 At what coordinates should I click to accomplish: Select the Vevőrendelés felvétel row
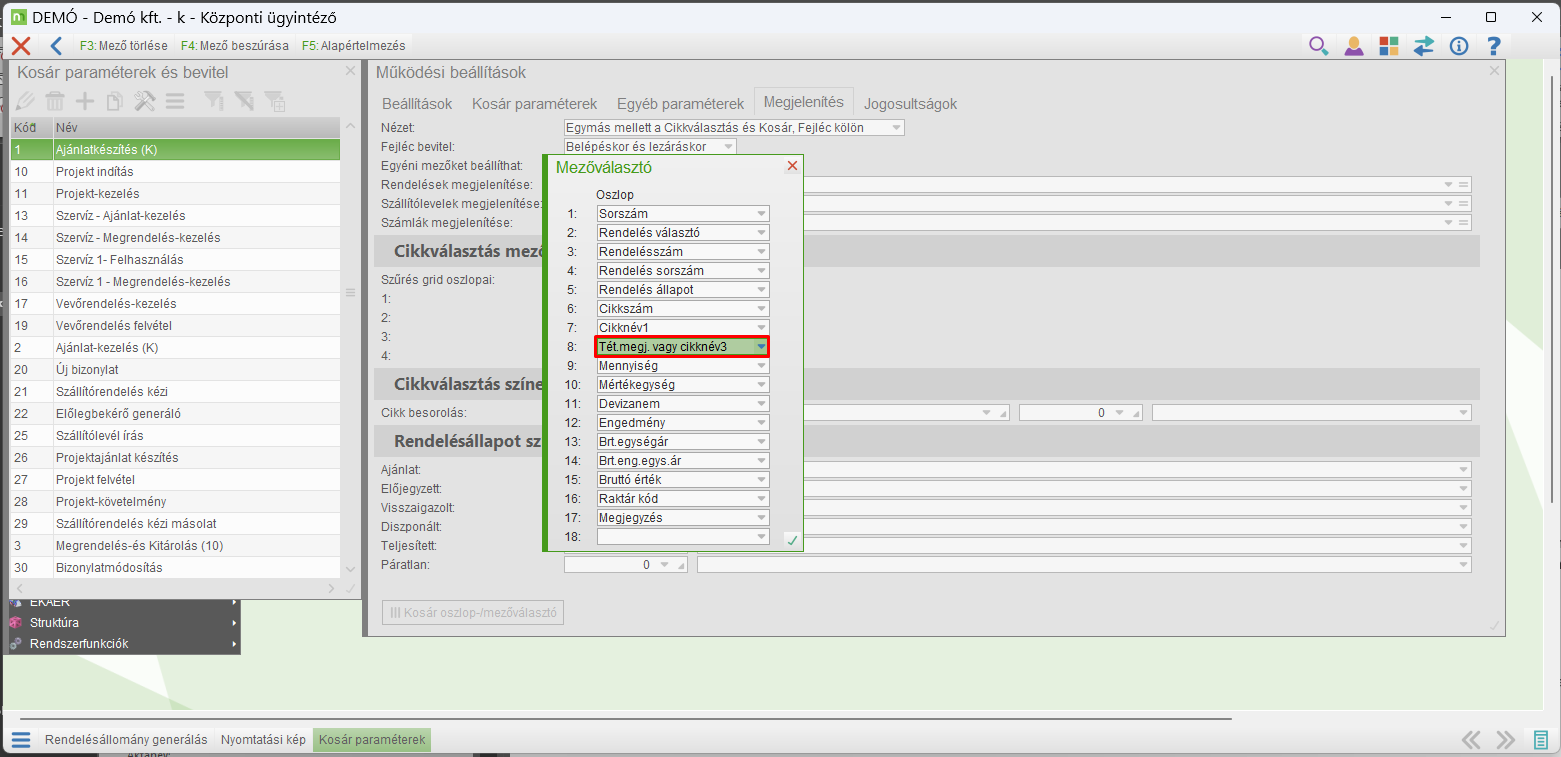tap(175, 326)
